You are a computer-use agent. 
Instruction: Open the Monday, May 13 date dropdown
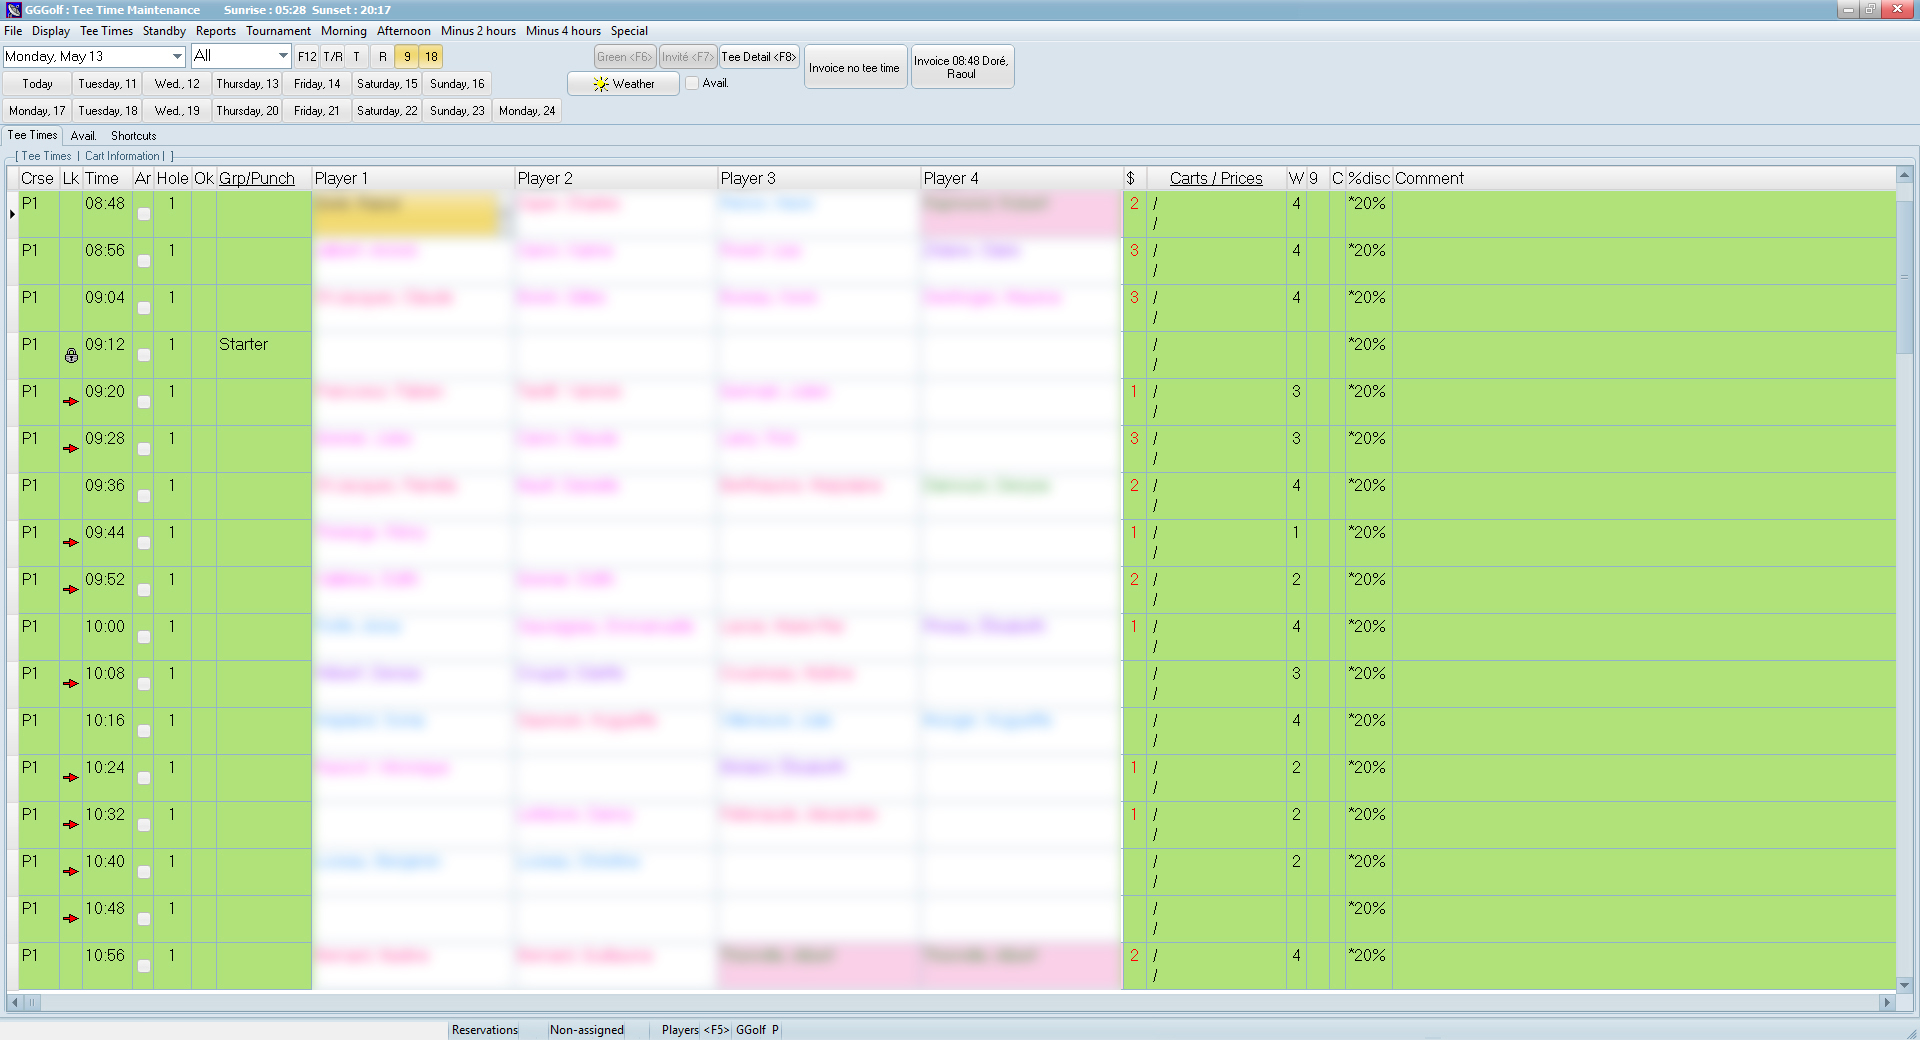click(177, 57)
